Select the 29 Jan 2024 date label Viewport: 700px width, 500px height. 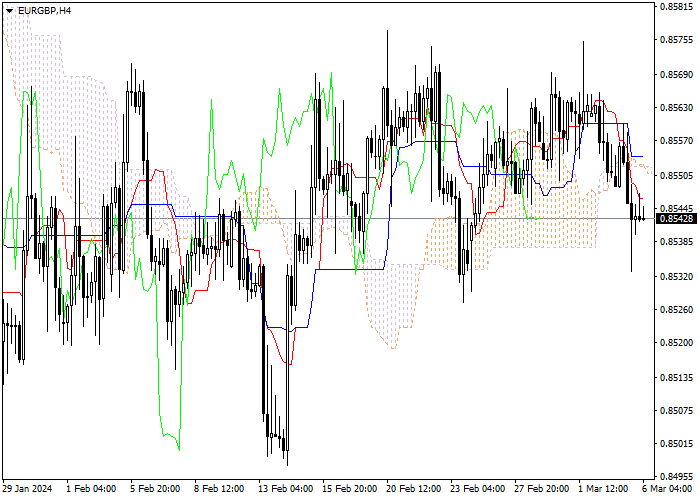pos(27,489)
